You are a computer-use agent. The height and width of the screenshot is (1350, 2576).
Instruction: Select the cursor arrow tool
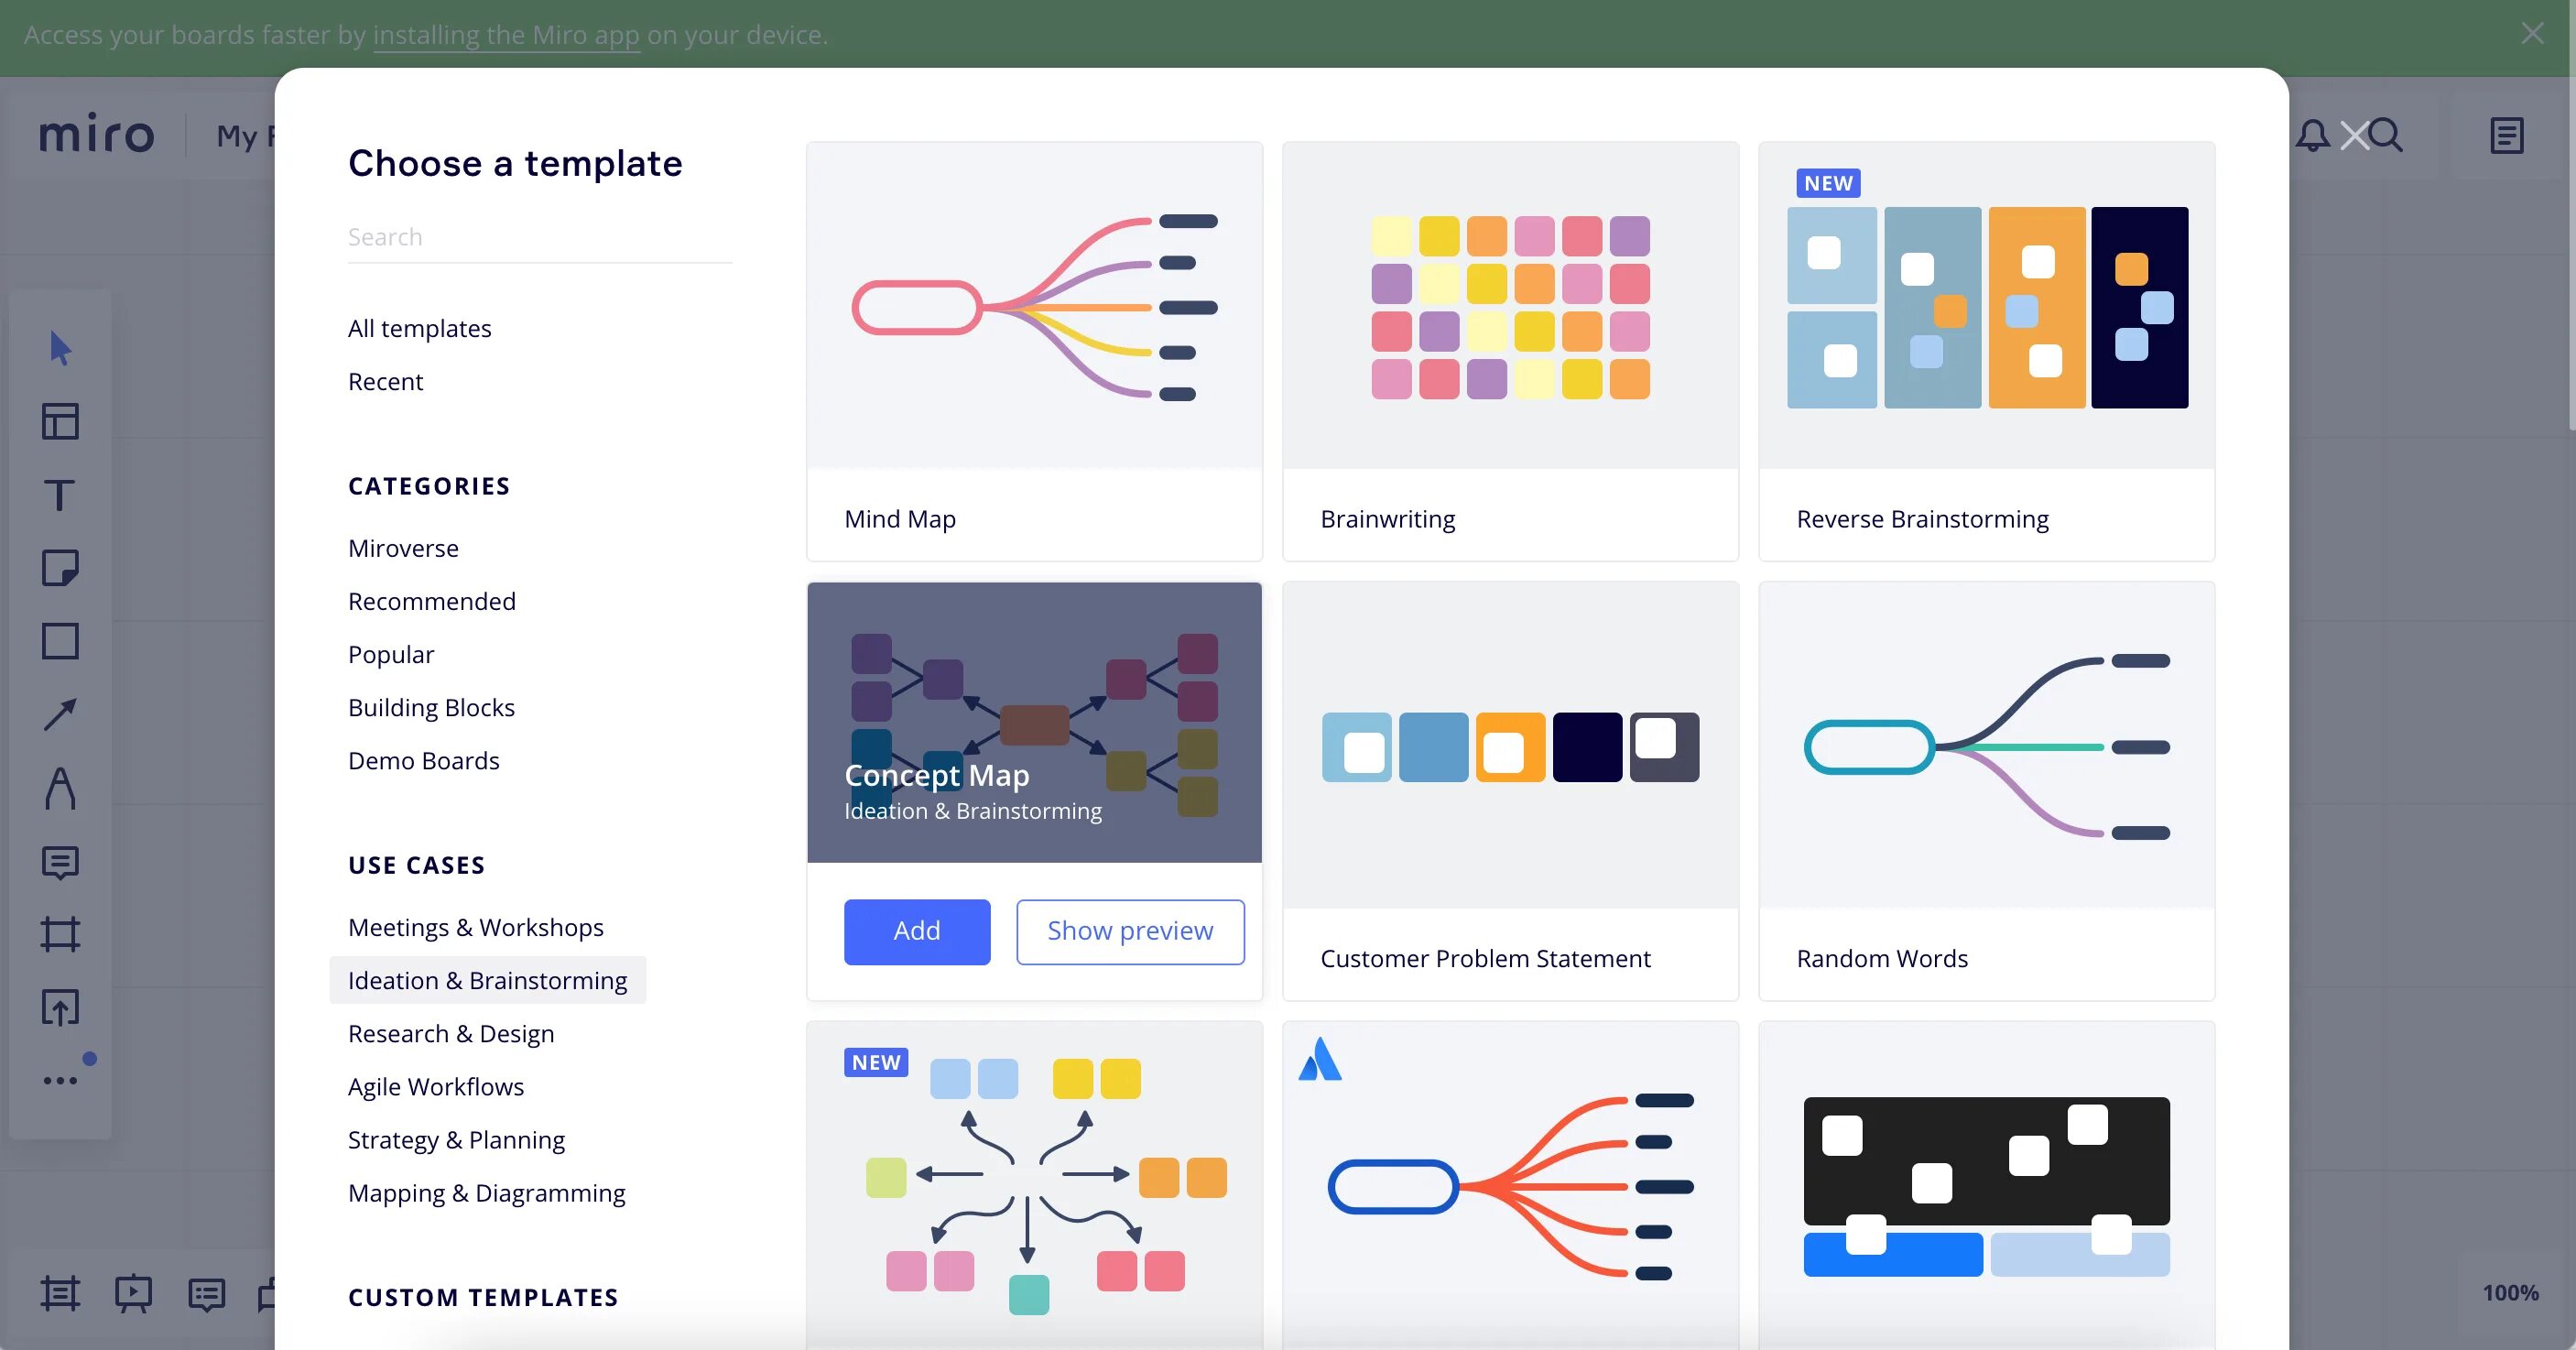60,348
